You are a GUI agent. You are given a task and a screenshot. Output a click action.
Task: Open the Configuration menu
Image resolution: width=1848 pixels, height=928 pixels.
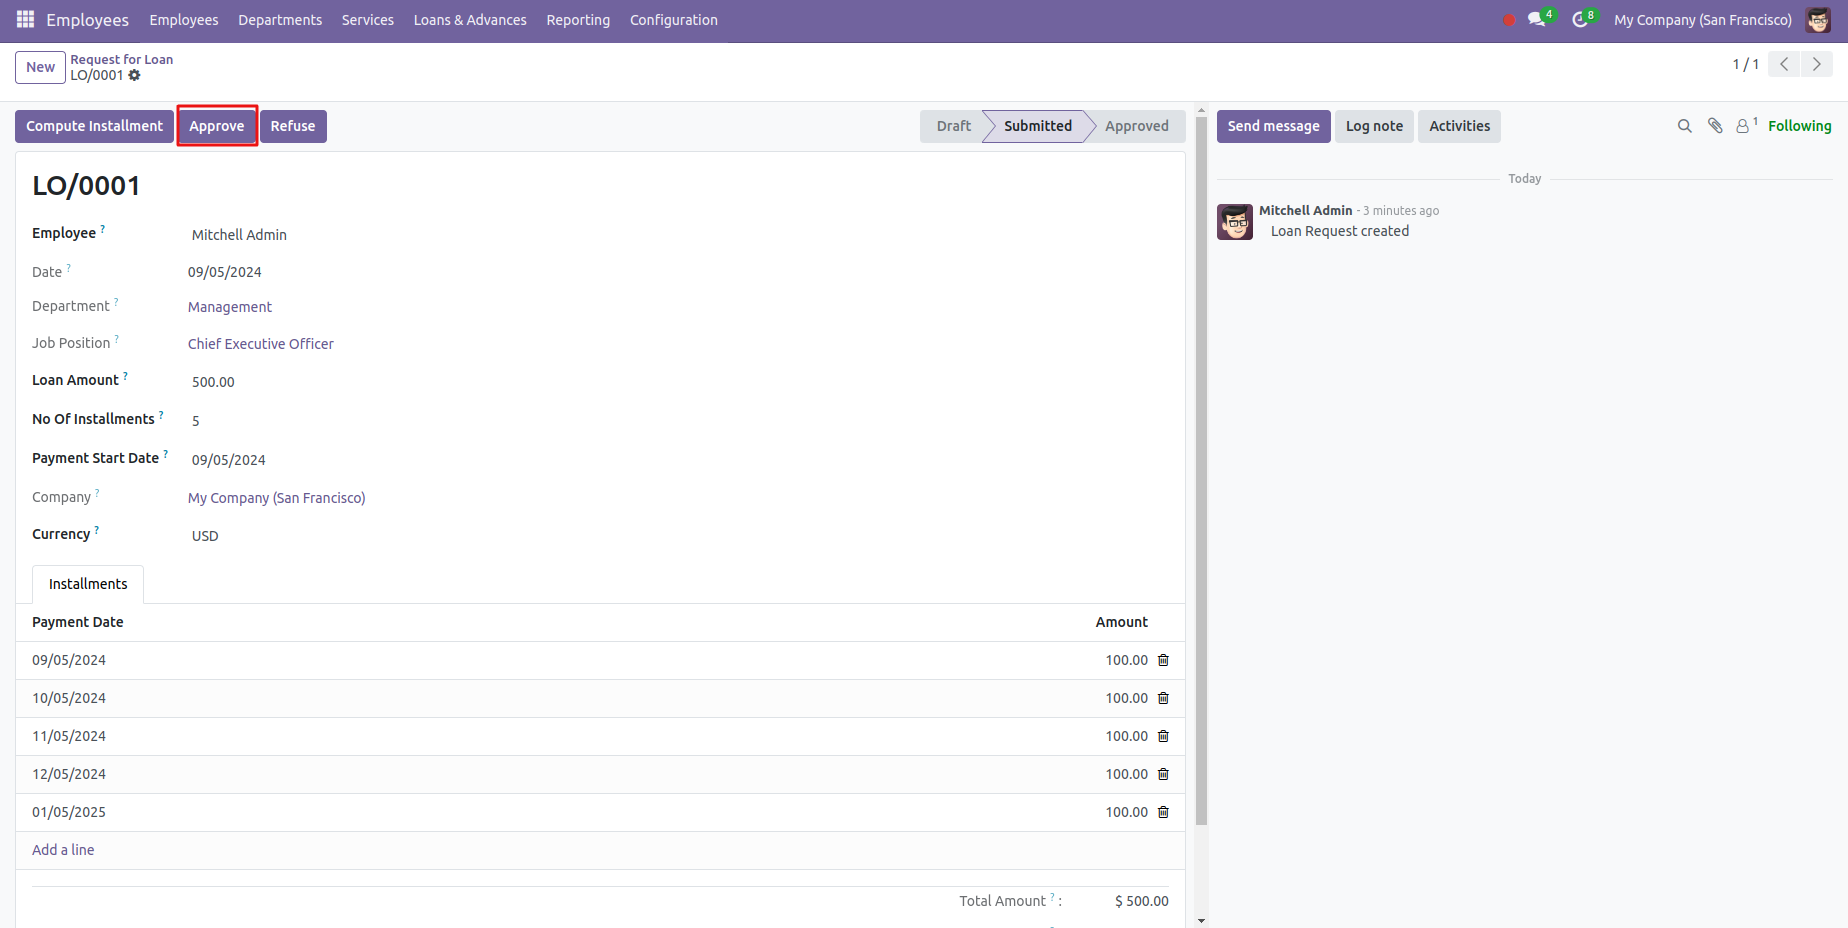click(673, 20)
